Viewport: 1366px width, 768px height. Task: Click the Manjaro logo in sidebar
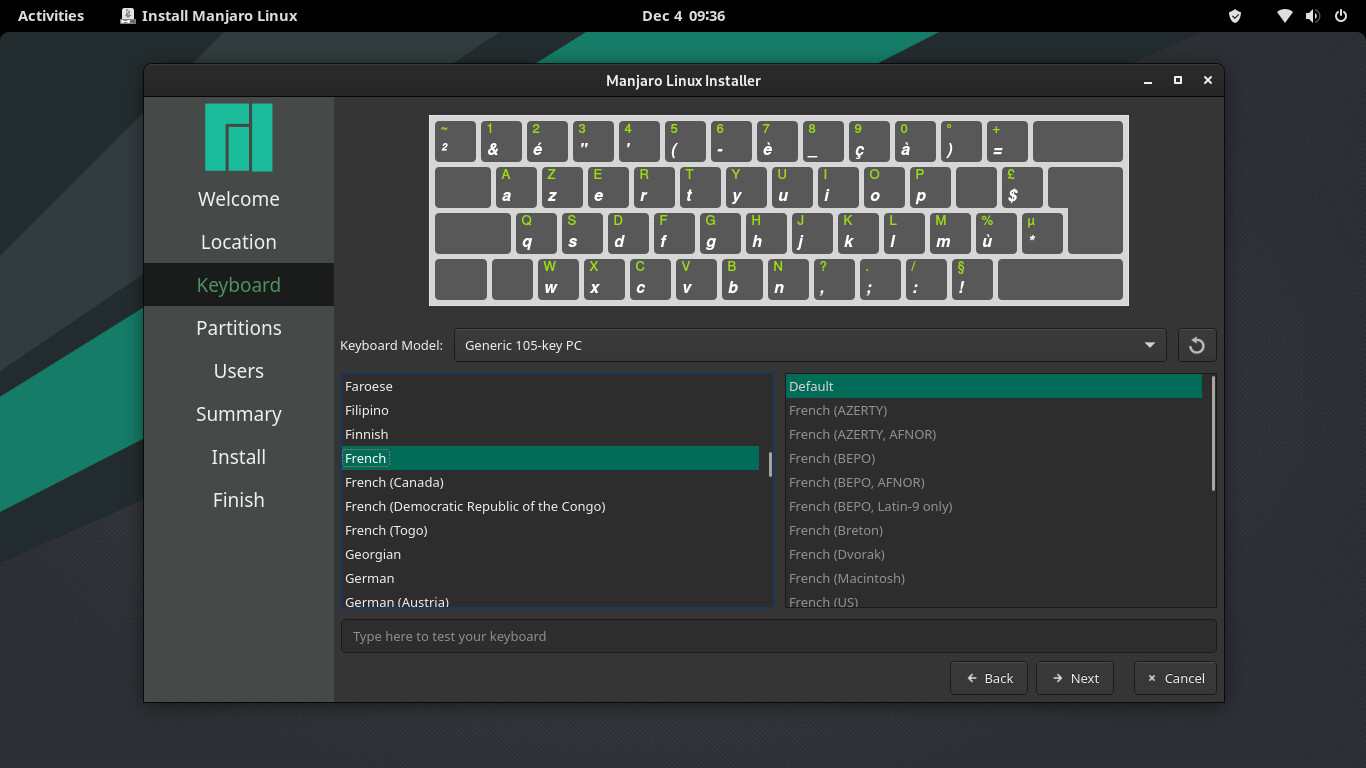pyautogui.click(x=238, y=137)
